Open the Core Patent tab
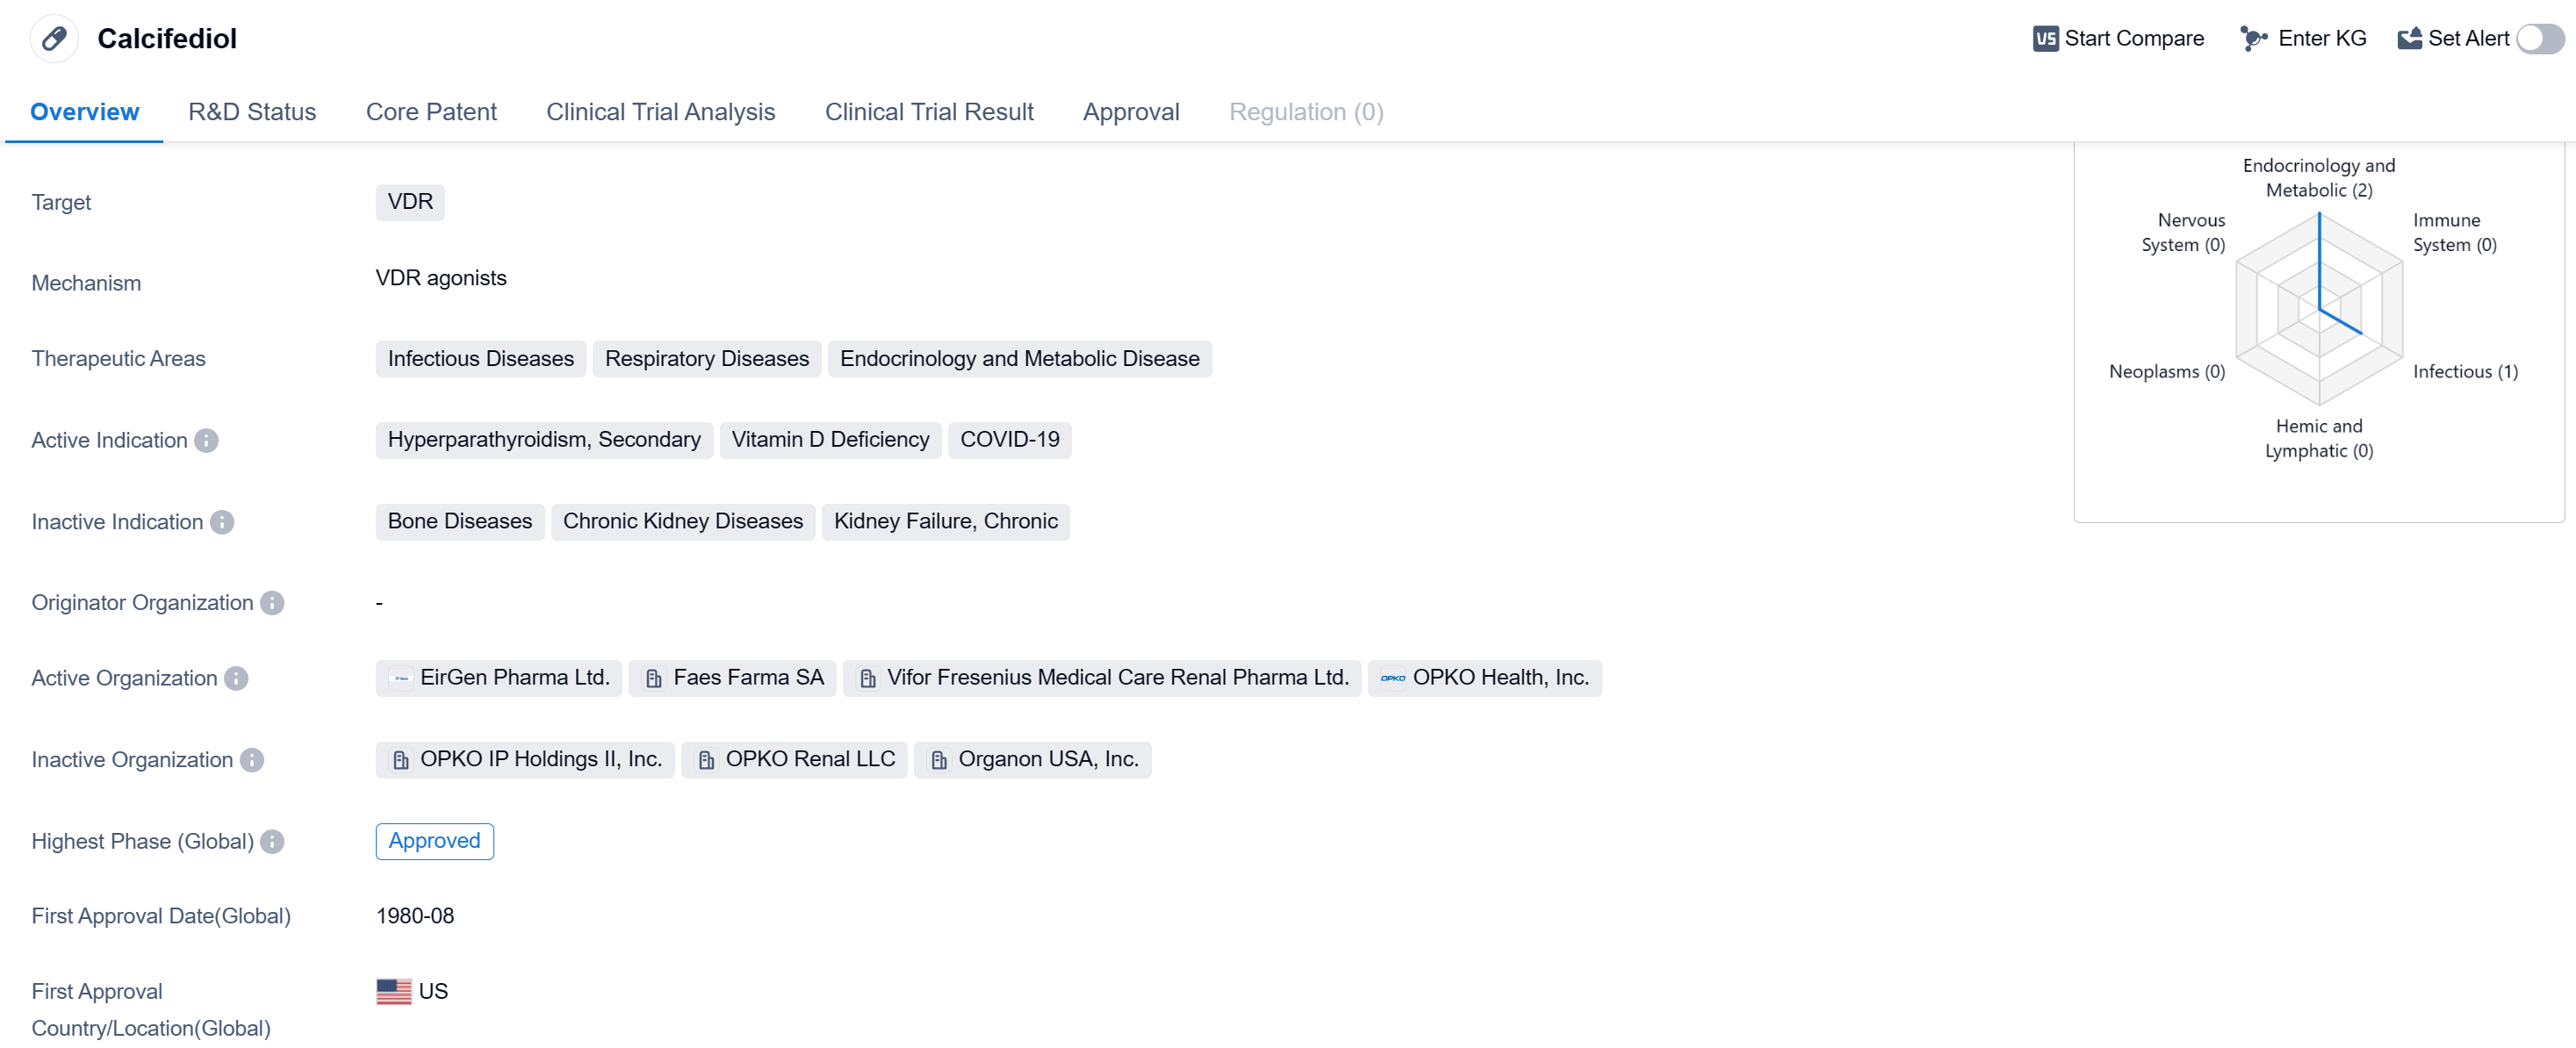This screenshot has height=1048, width=2576. point(431,112)
